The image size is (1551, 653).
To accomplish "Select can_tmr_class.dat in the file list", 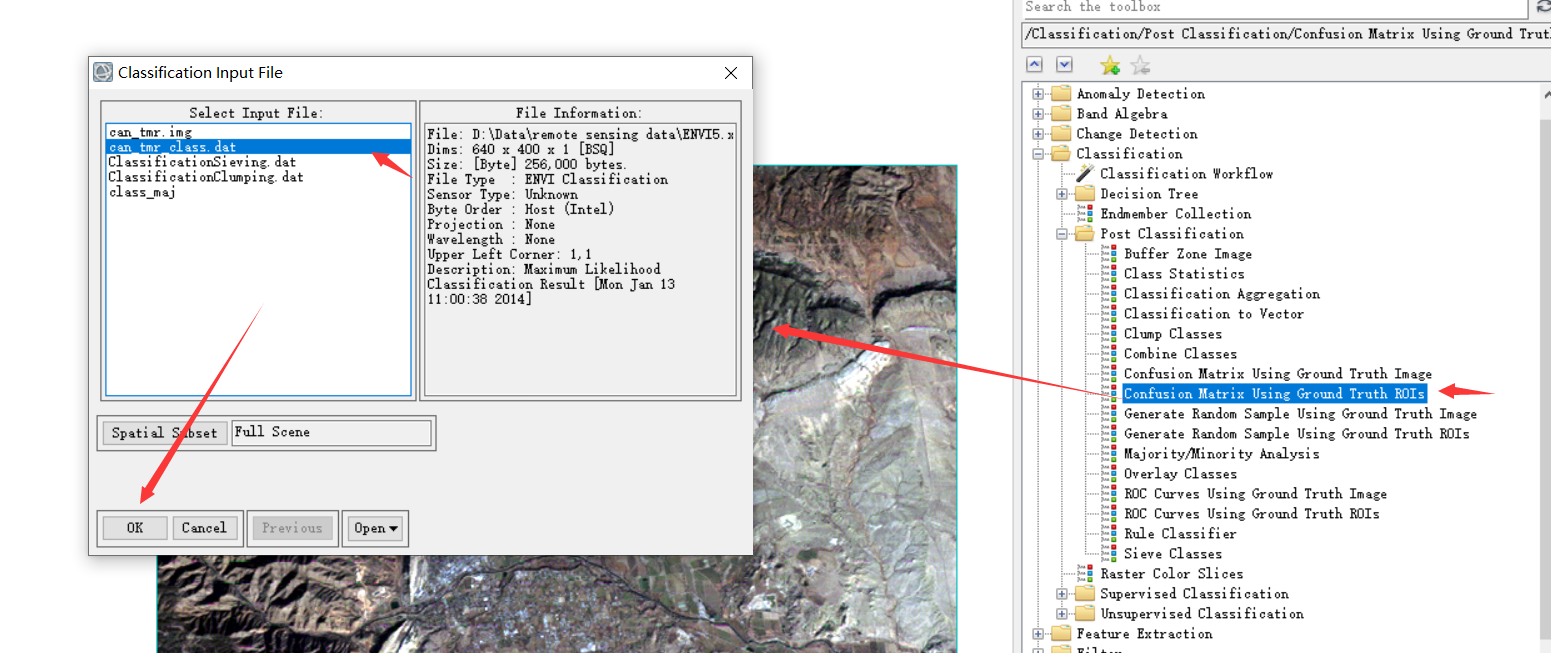I will pyautogui.click(x=259, y=147).
